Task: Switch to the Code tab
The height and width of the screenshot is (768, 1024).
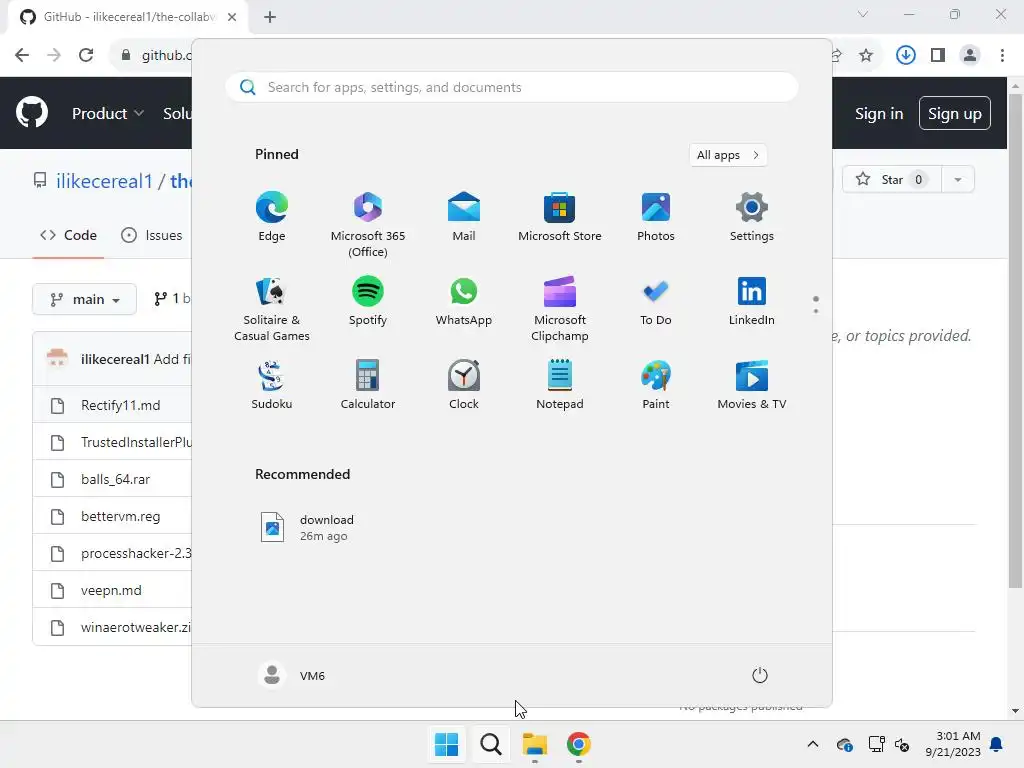Action: click(68, 235)
